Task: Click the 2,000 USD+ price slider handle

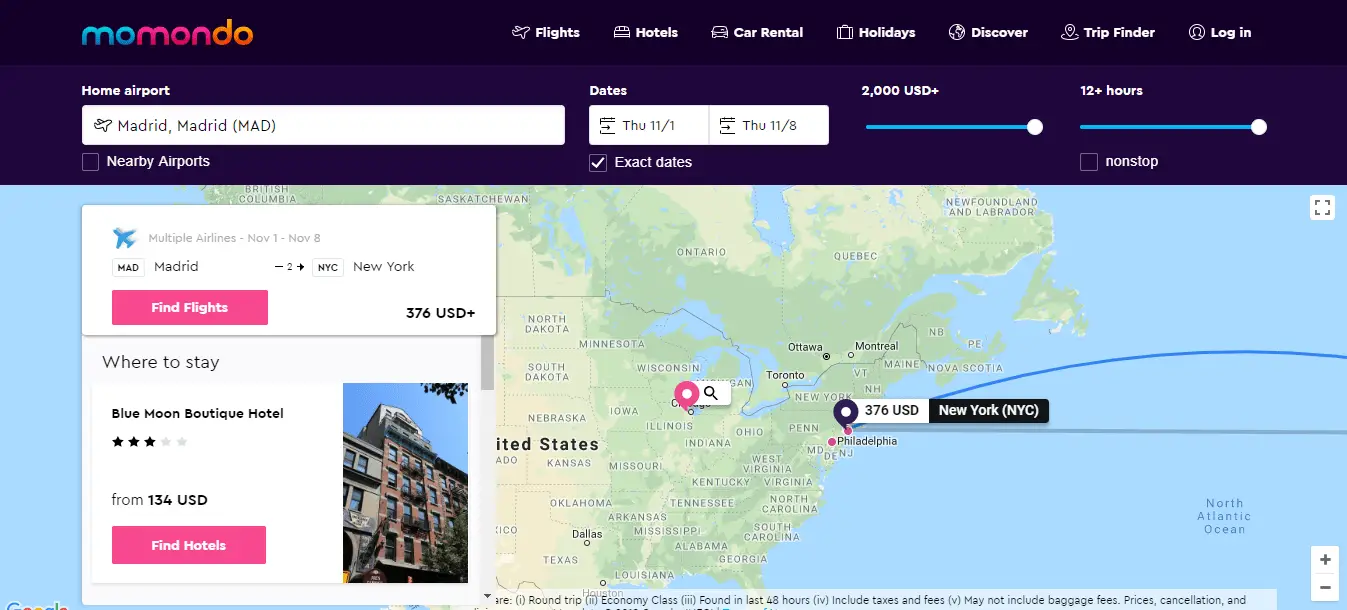Action: 1035,127
